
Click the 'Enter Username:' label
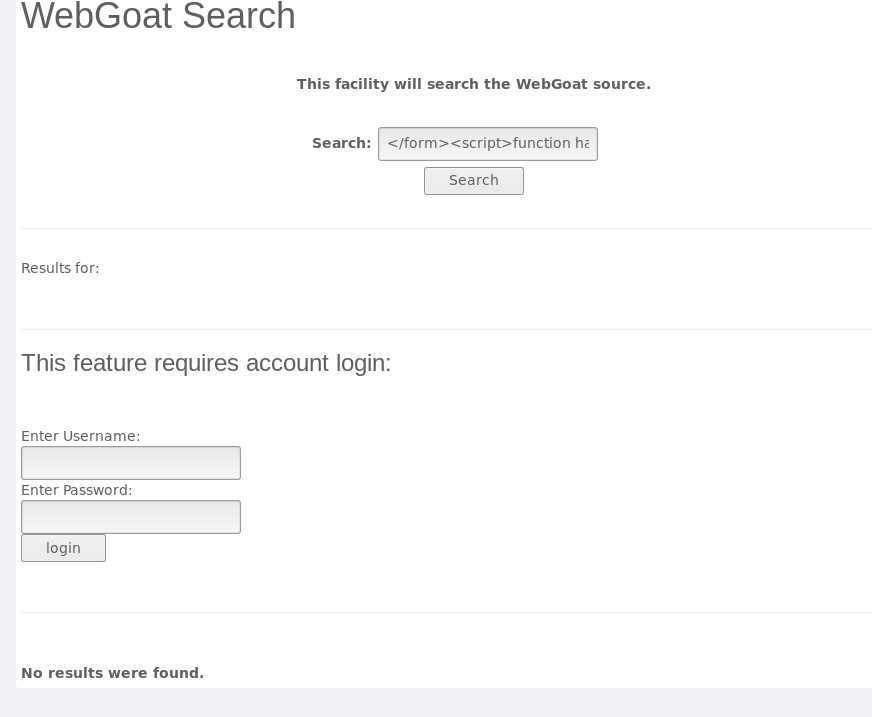click(x=81, y=436)
